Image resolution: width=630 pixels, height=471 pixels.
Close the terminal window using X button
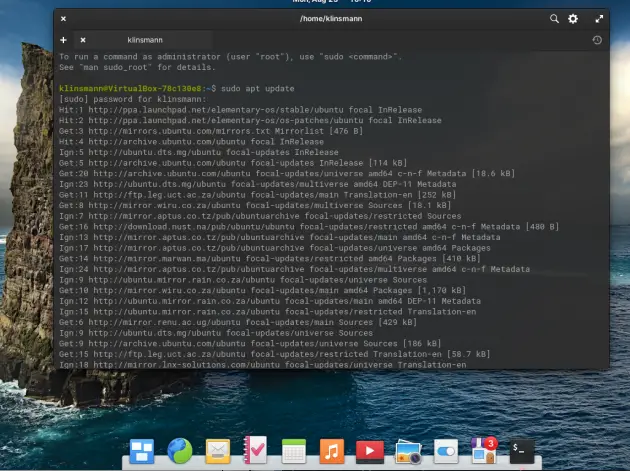pyautogui.click(x=63, y=18)
